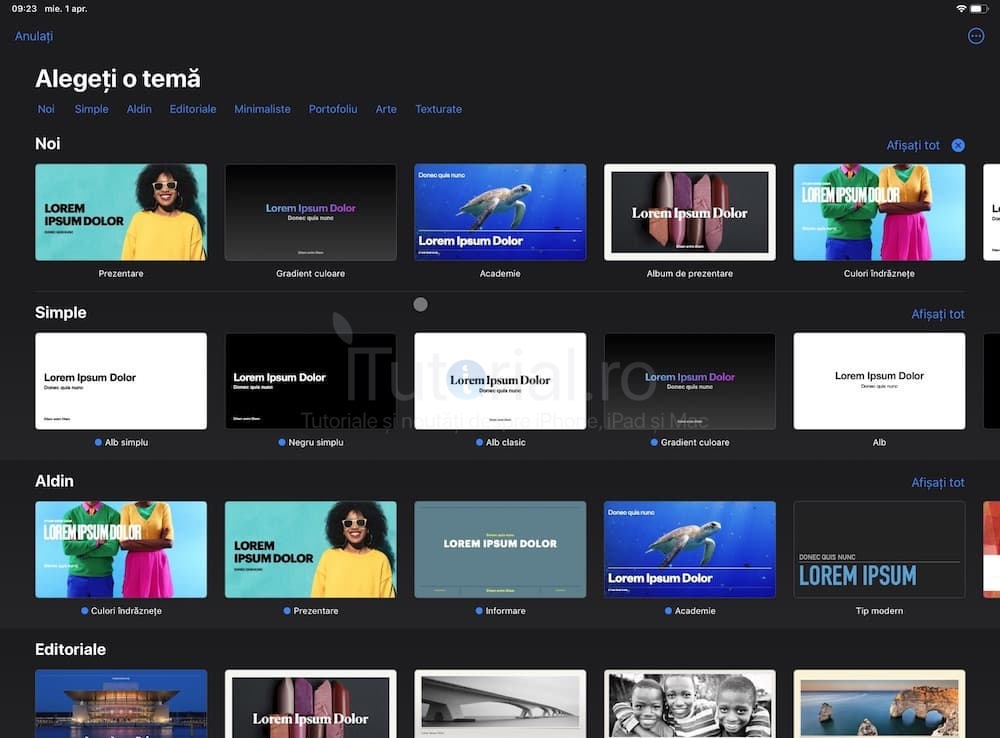Screen dimensions: 1000x738
Task: Choose the Gradient culoare theme in Noi row
Action: [311, 212]
